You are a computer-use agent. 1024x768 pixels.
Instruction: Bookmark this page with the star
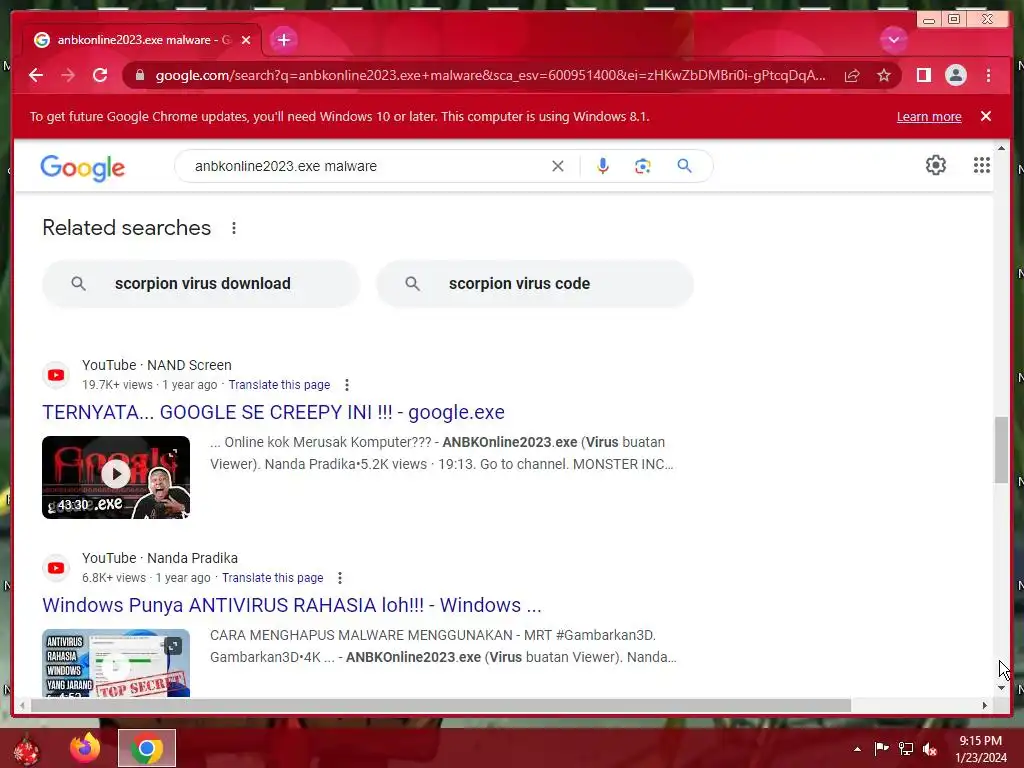pos(884,75)
